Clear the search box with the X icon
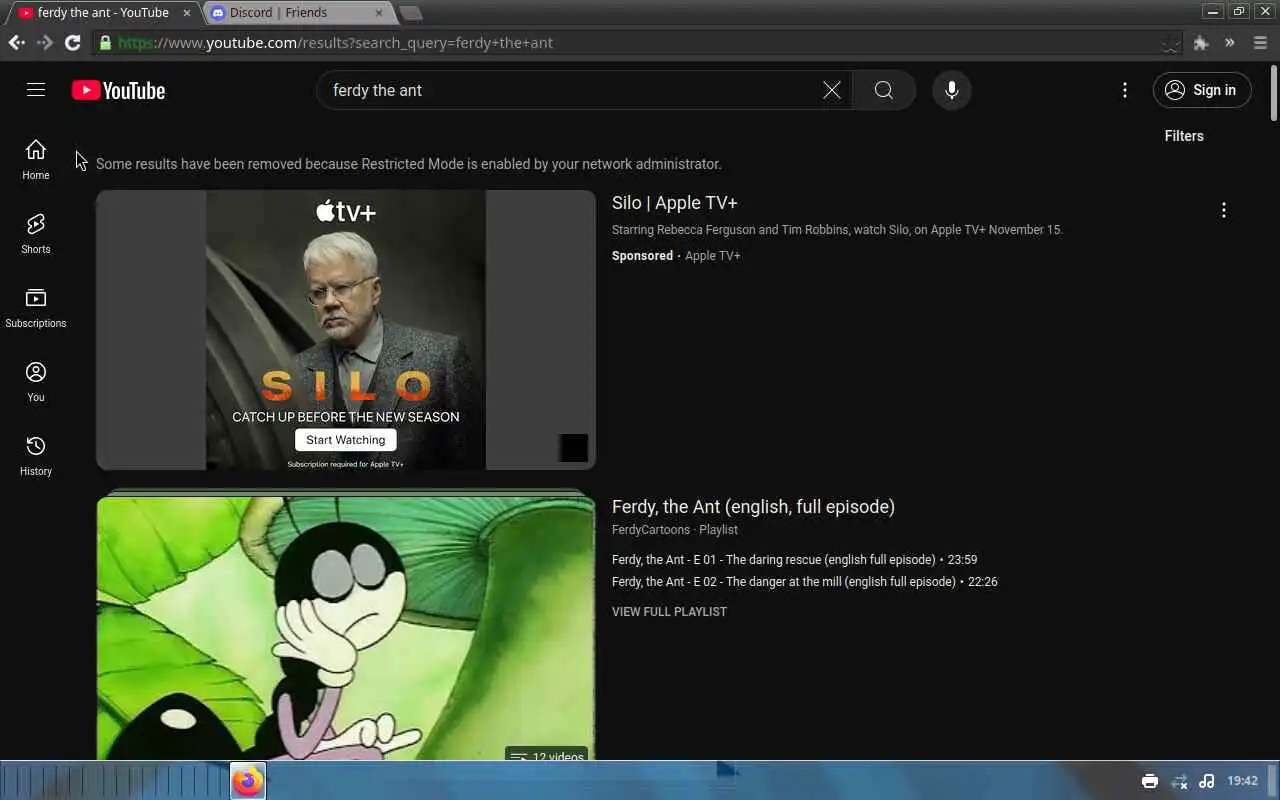The image size is (1280, 800). (x=832, y=90)
